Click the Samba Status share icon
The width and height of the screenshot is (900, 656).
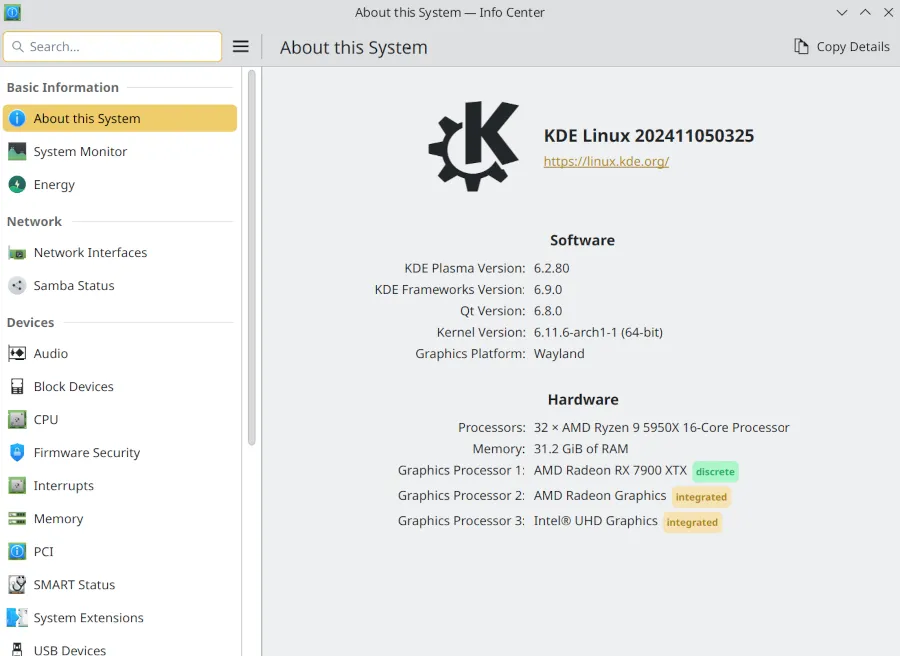click(x=17, y=285)
